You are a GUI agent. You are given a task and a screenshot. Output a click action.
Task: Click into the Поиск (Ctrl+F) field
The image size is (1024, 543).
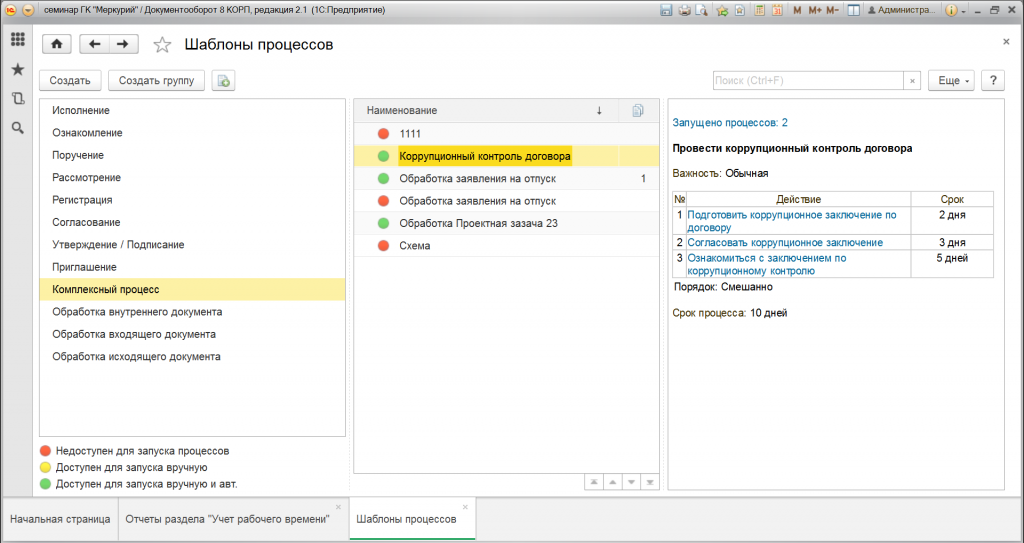click(808, 80)
